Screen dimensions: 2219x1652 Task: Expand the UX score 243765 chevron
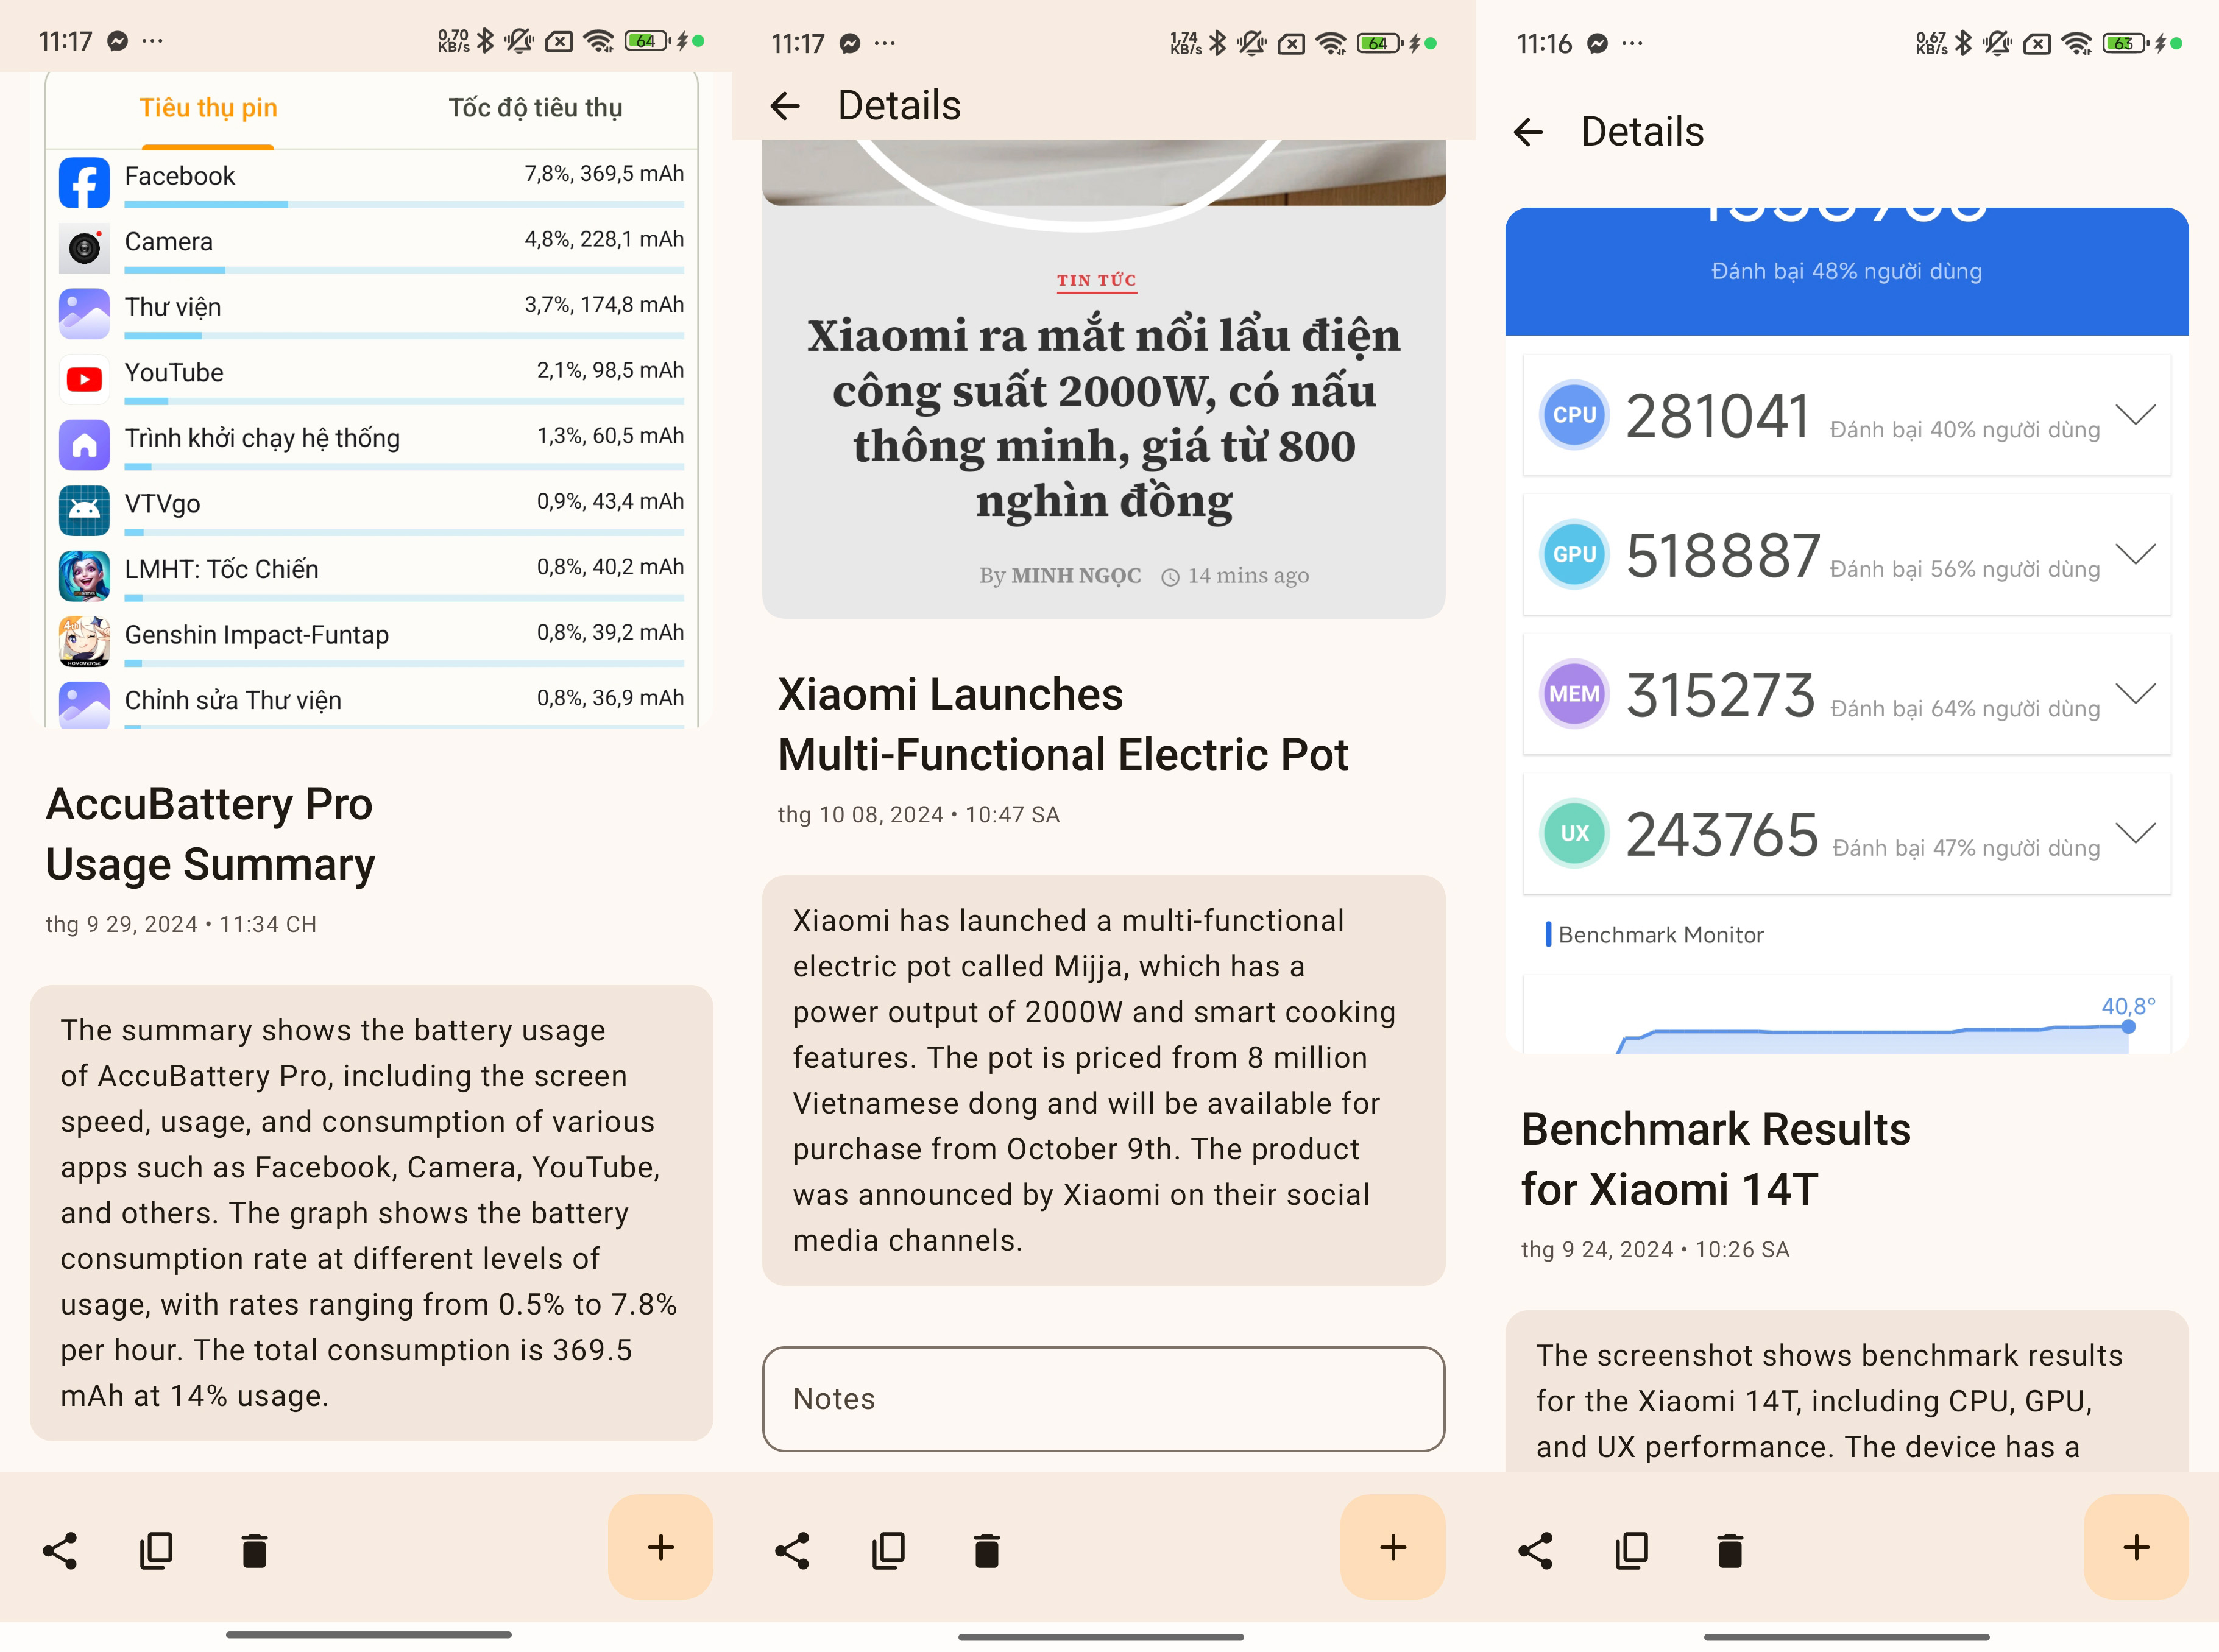tap(2135, 832)
